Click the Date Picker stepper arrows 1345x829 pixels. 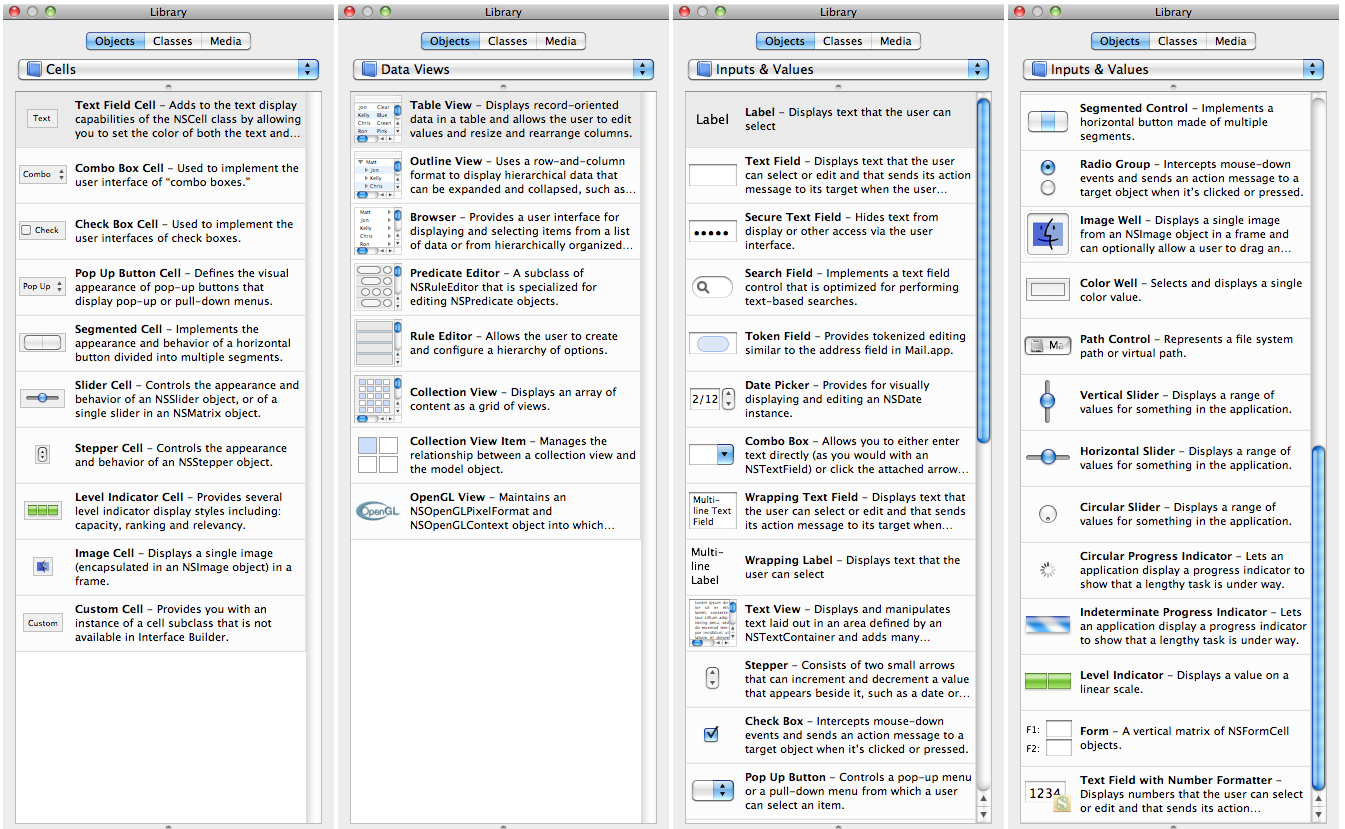coord(728,399)
